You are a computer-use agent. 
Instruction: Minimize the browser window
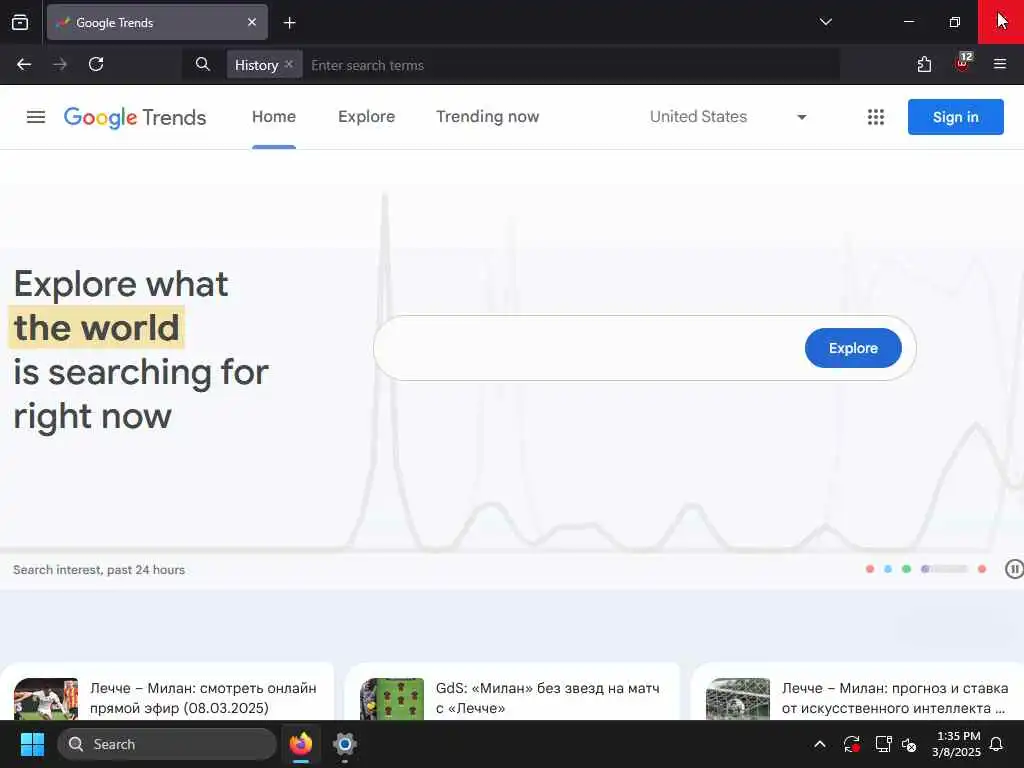(x=909, y=22)
